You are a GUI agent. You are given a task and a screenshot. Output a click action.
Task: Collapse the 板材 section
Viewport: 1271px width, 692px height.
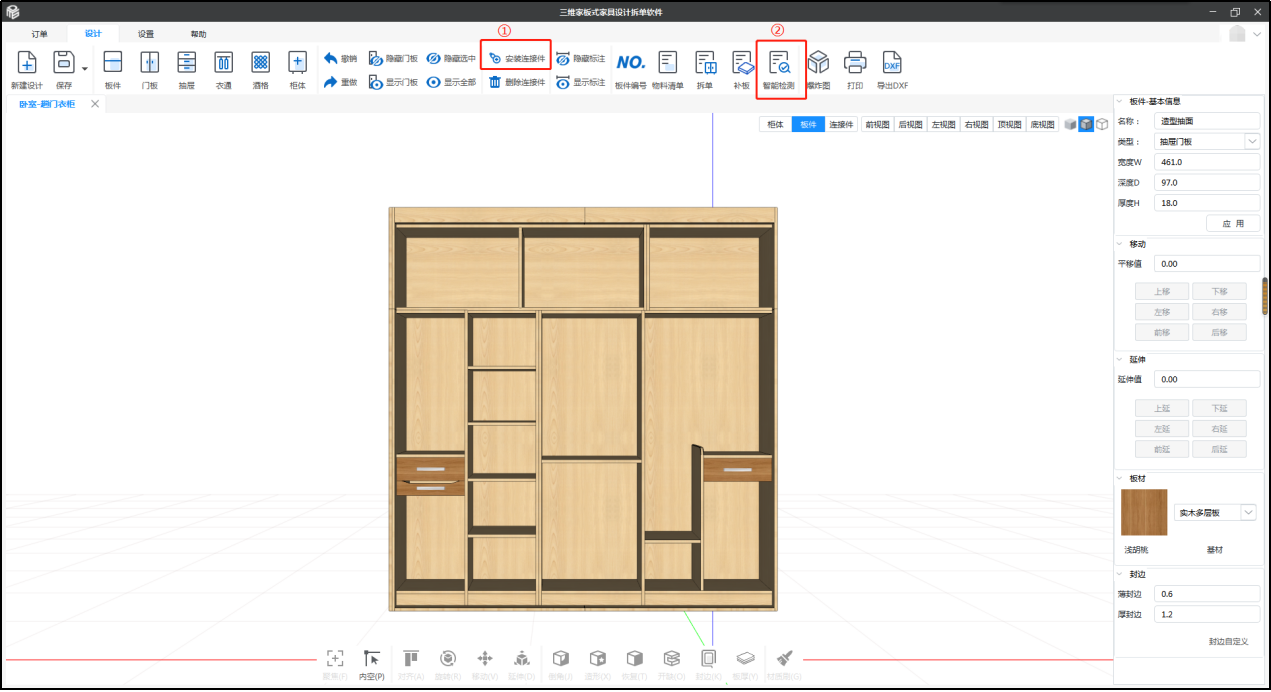point(1120,478)
